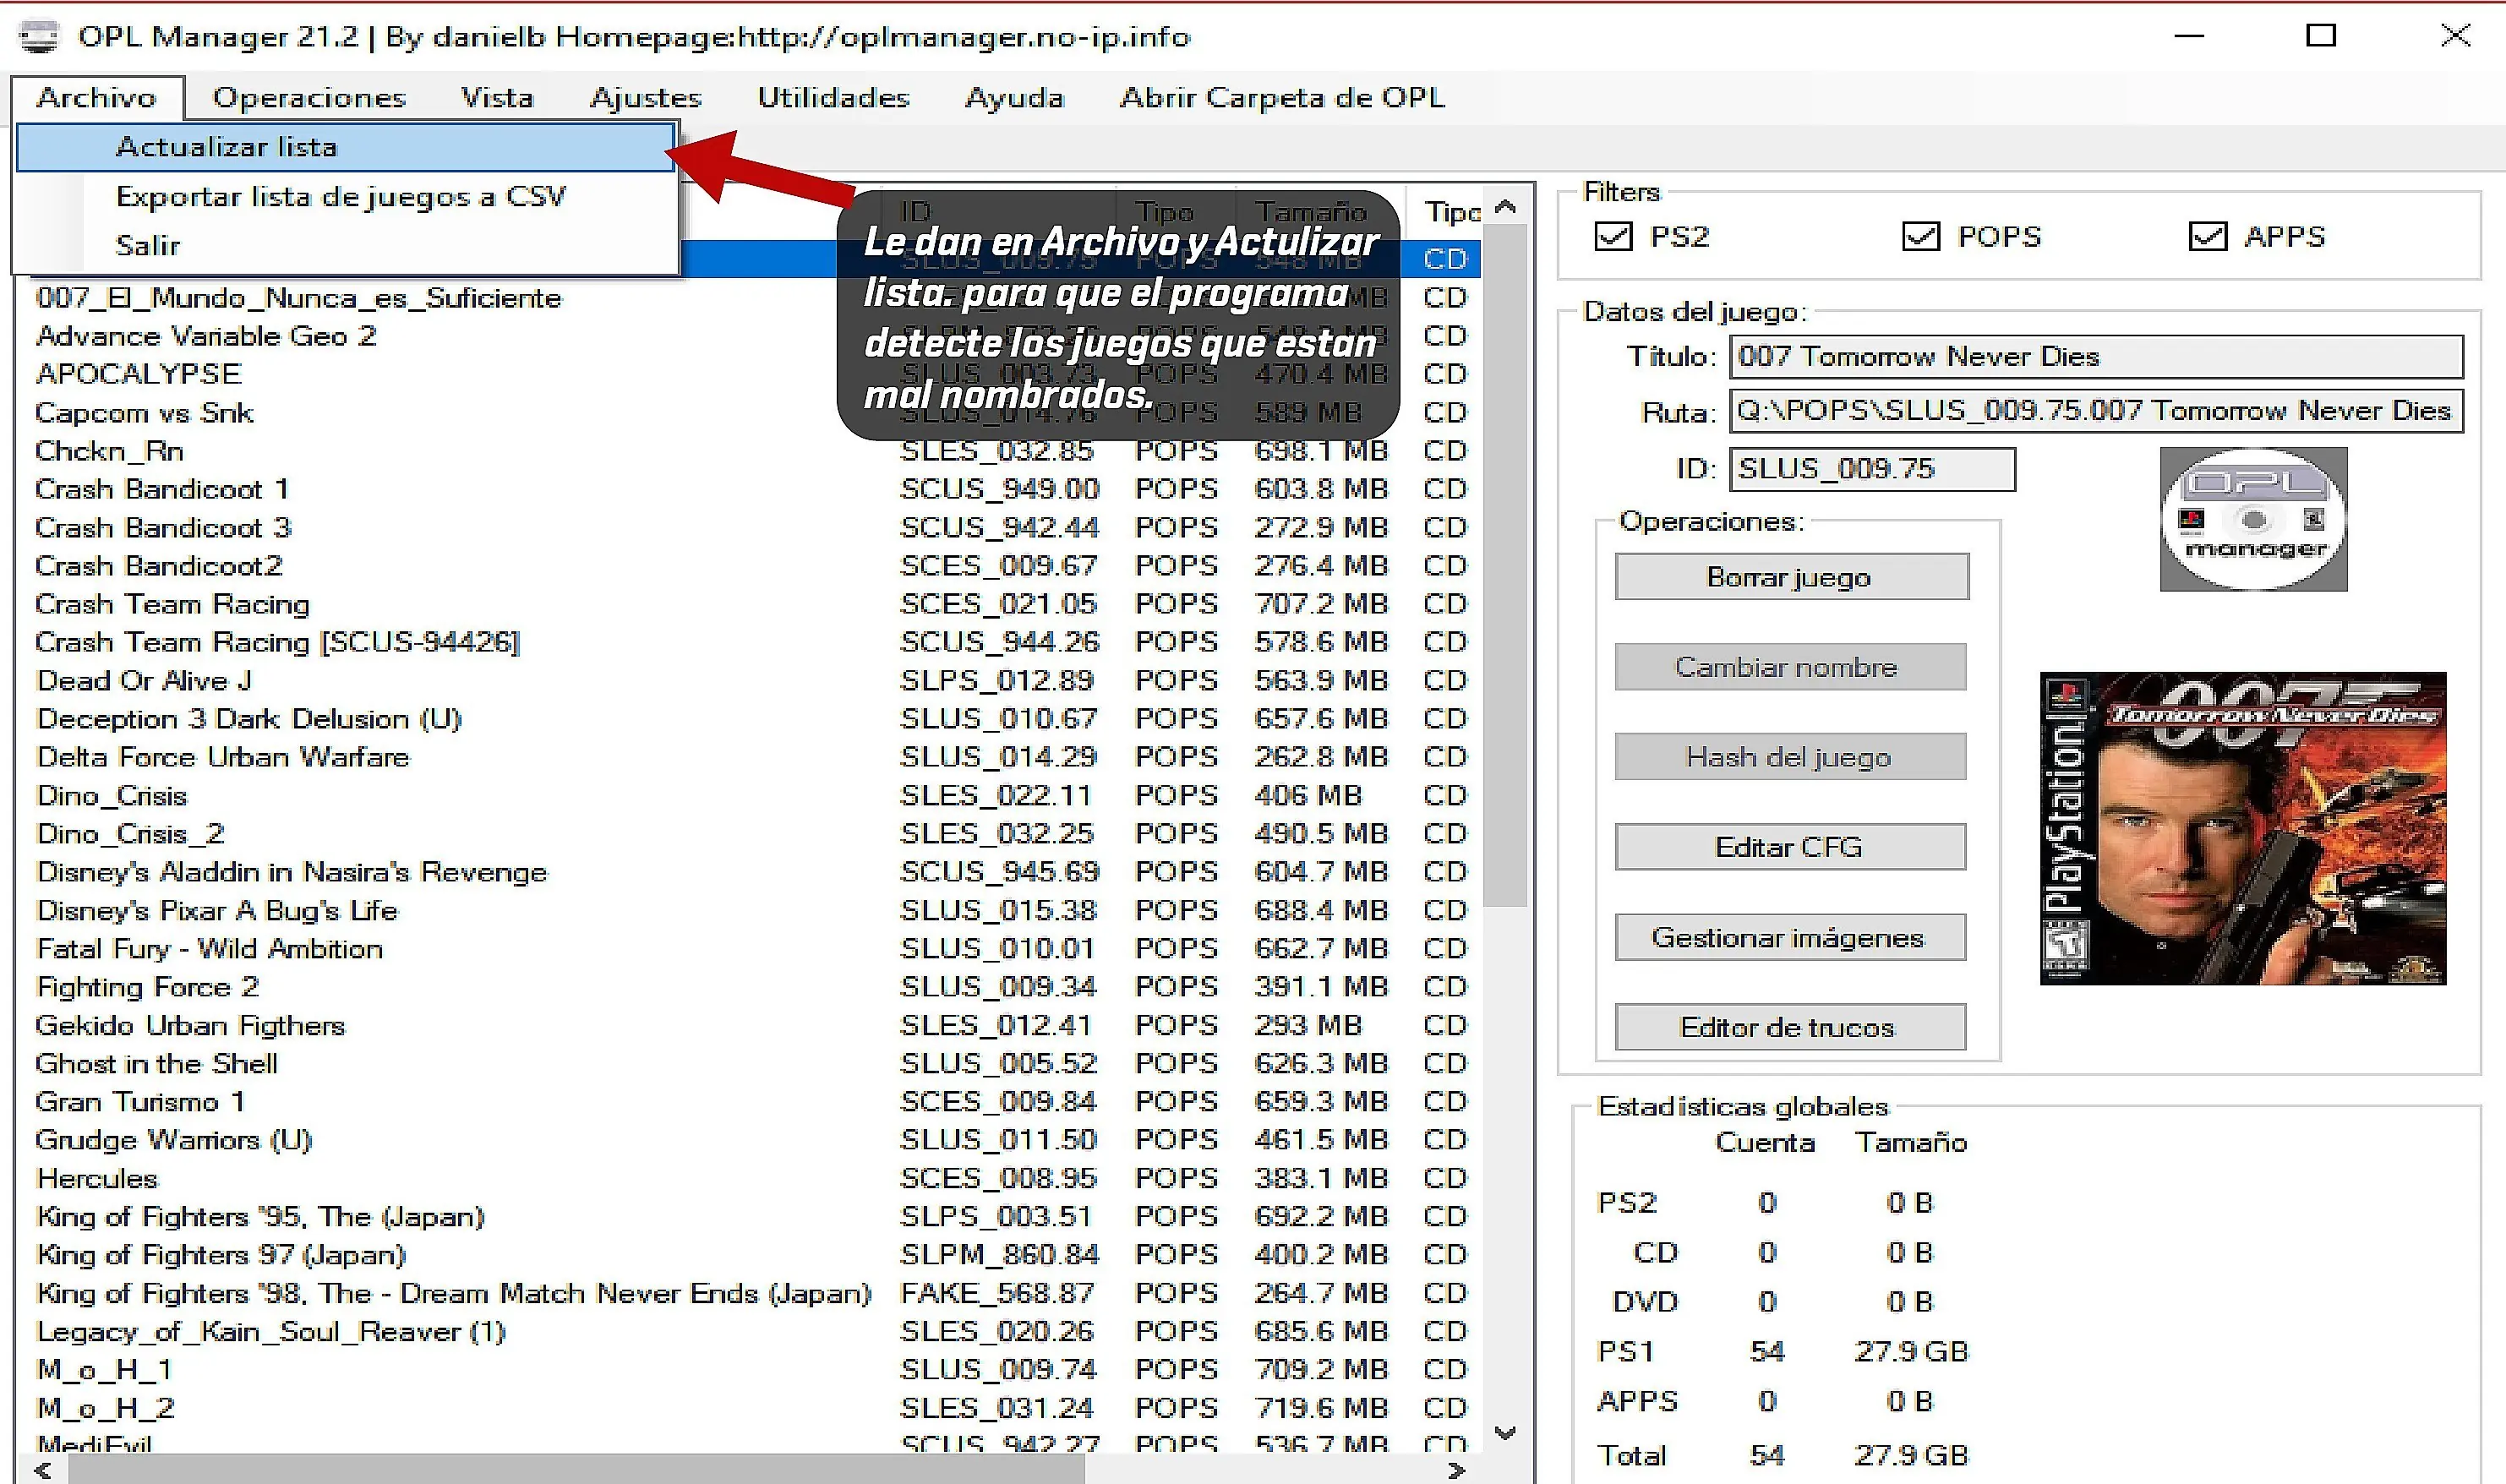
Task: Click the Título input field
Action: point(2096,357)
